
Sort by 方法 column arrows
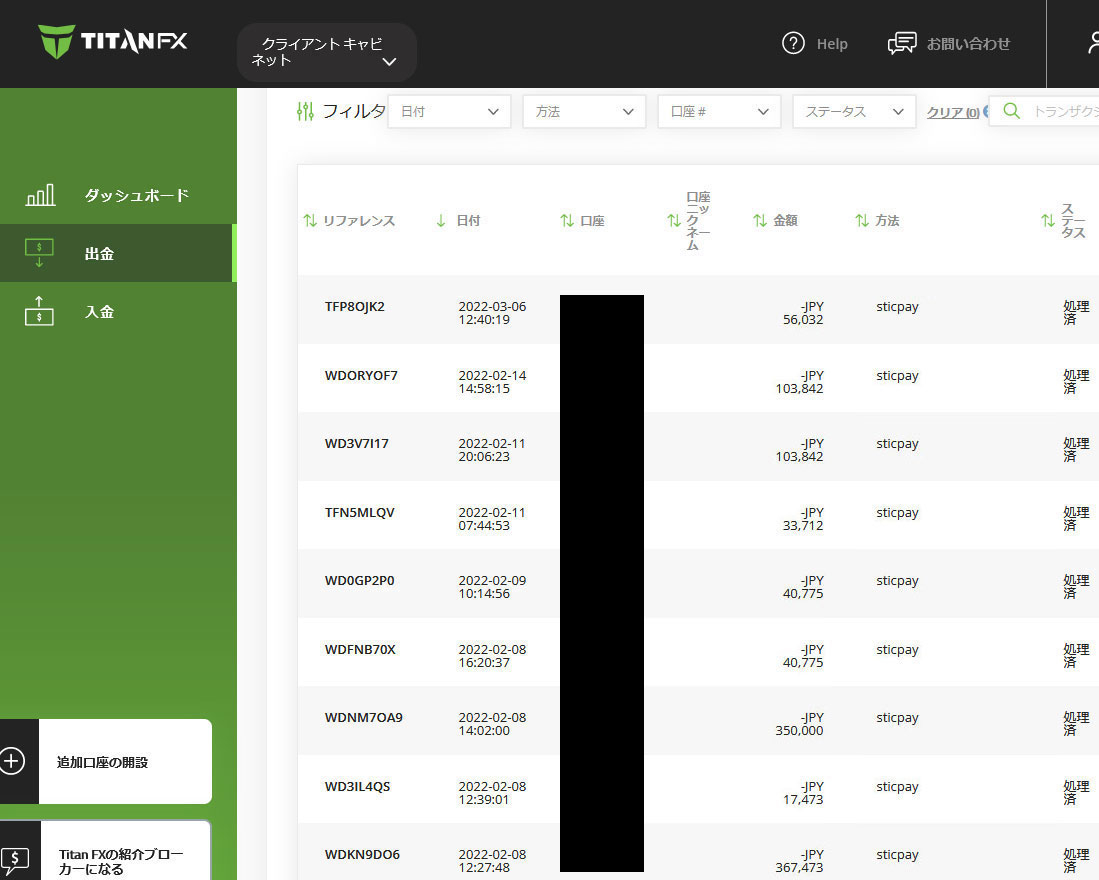tap(862, 221)
